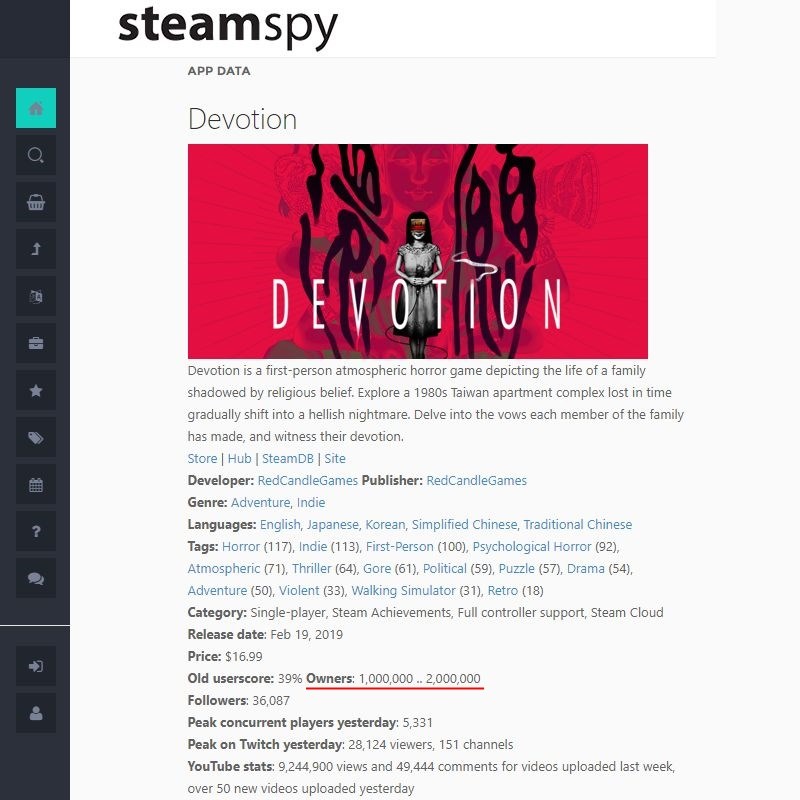The height and width of the screenshot is (800, 800).
Task: Open the search icon in sidebar
Action: point(36,155)
